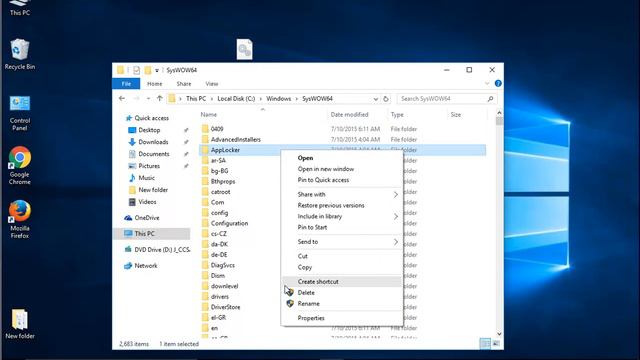Select Documents in the navigation pane
The height and width of the screenshot is (360, 640).
pyautogui.click(x=149, y=154)
